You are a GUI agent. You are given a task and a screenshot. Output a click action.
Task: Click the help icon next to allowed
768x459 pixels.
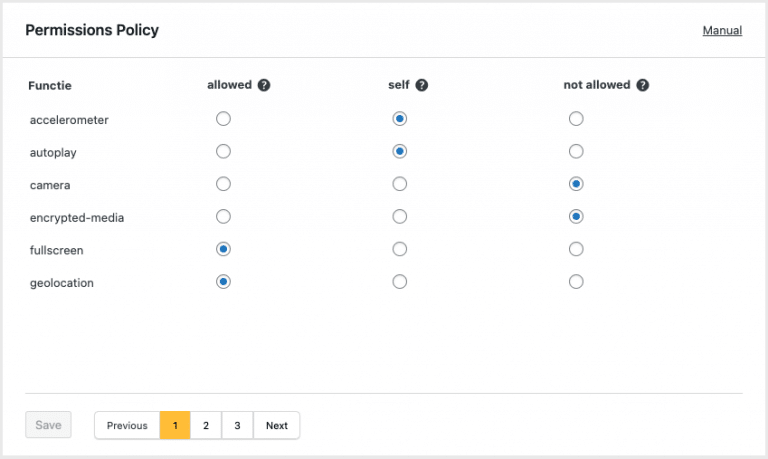tap(264, 85)
